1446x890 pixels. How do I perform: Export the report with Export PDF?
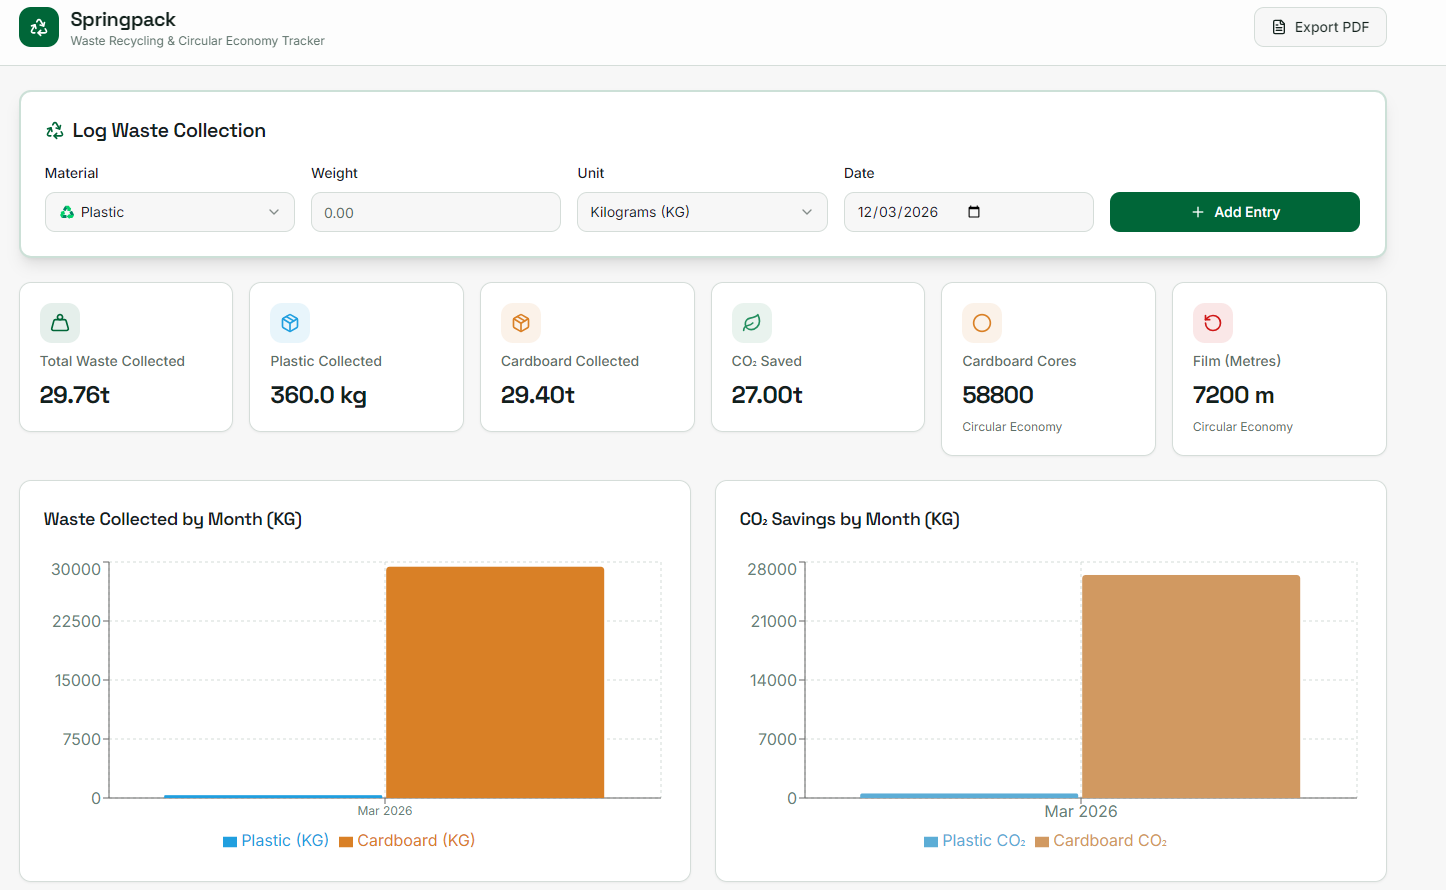pos(1320,27)
